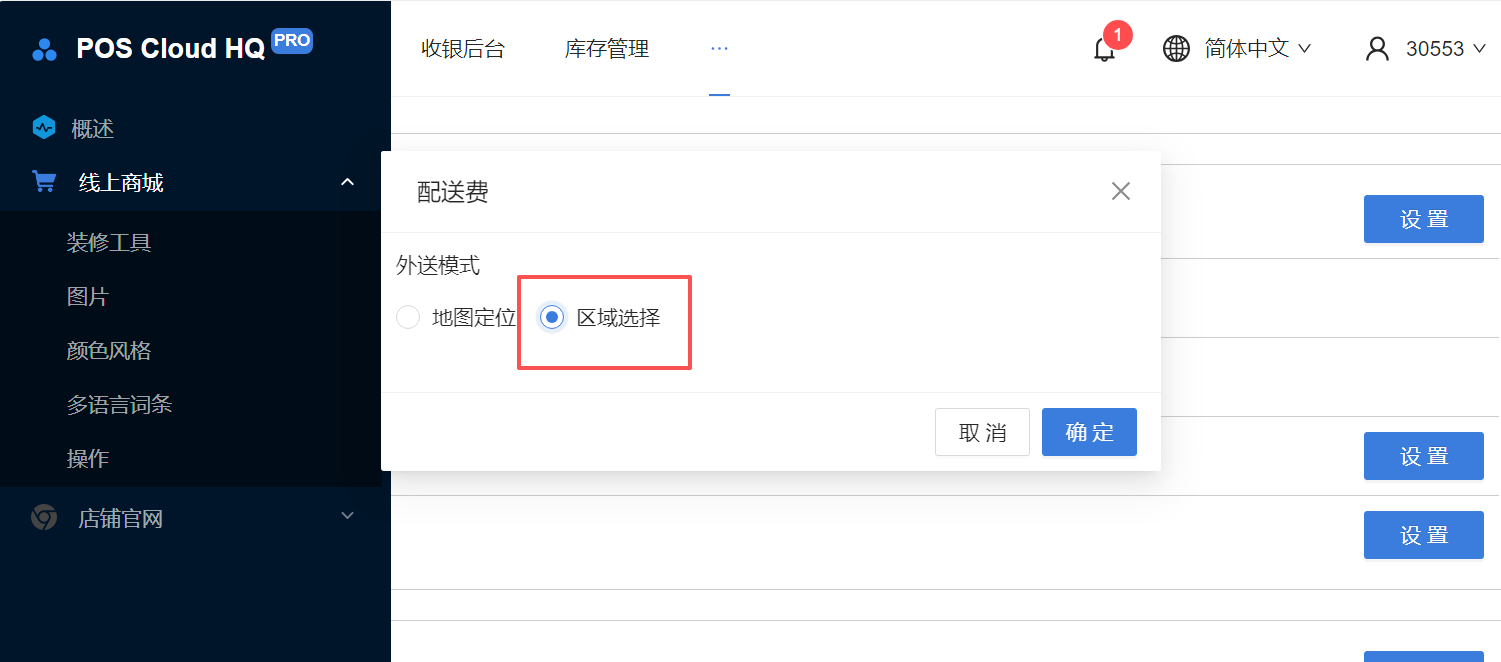Viewport: 1501px width, 662px height.
Task: Expand the 店铺官网 menu chevron
Action: click(x=348, y=516)
